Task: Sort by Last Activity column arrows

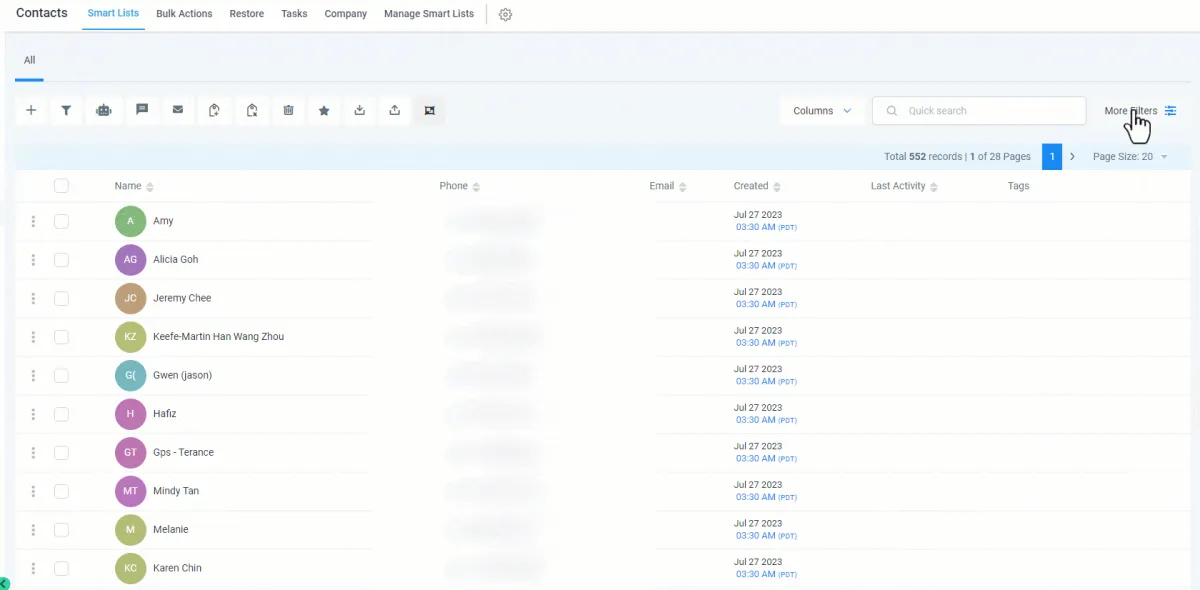Action: (934, 187)
